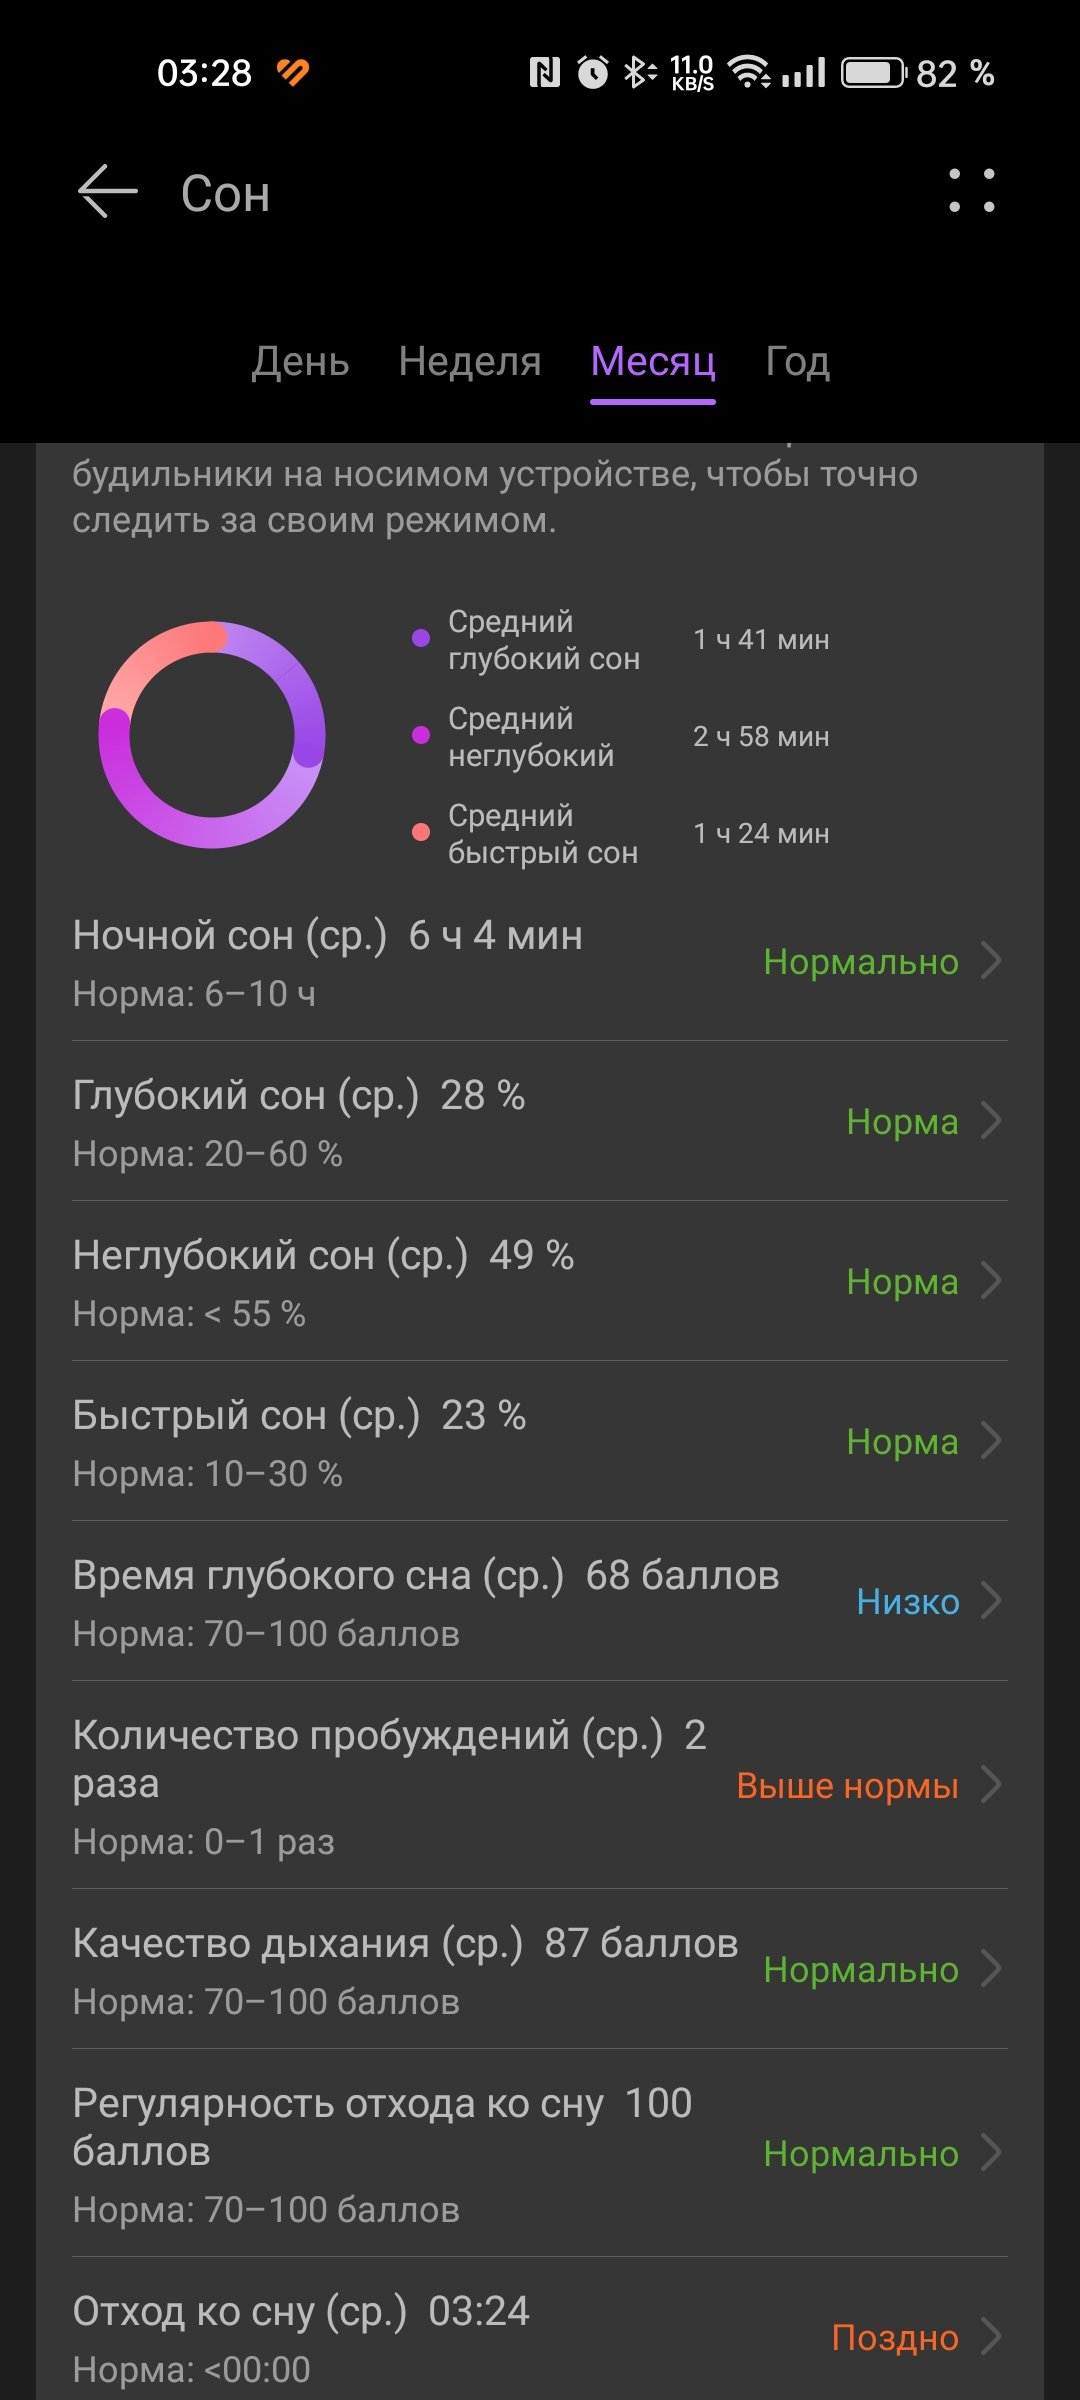Expand Глубокий сон details chevron
The width and height of the screenshot is (1080, 2400).
pos(991,1121)
